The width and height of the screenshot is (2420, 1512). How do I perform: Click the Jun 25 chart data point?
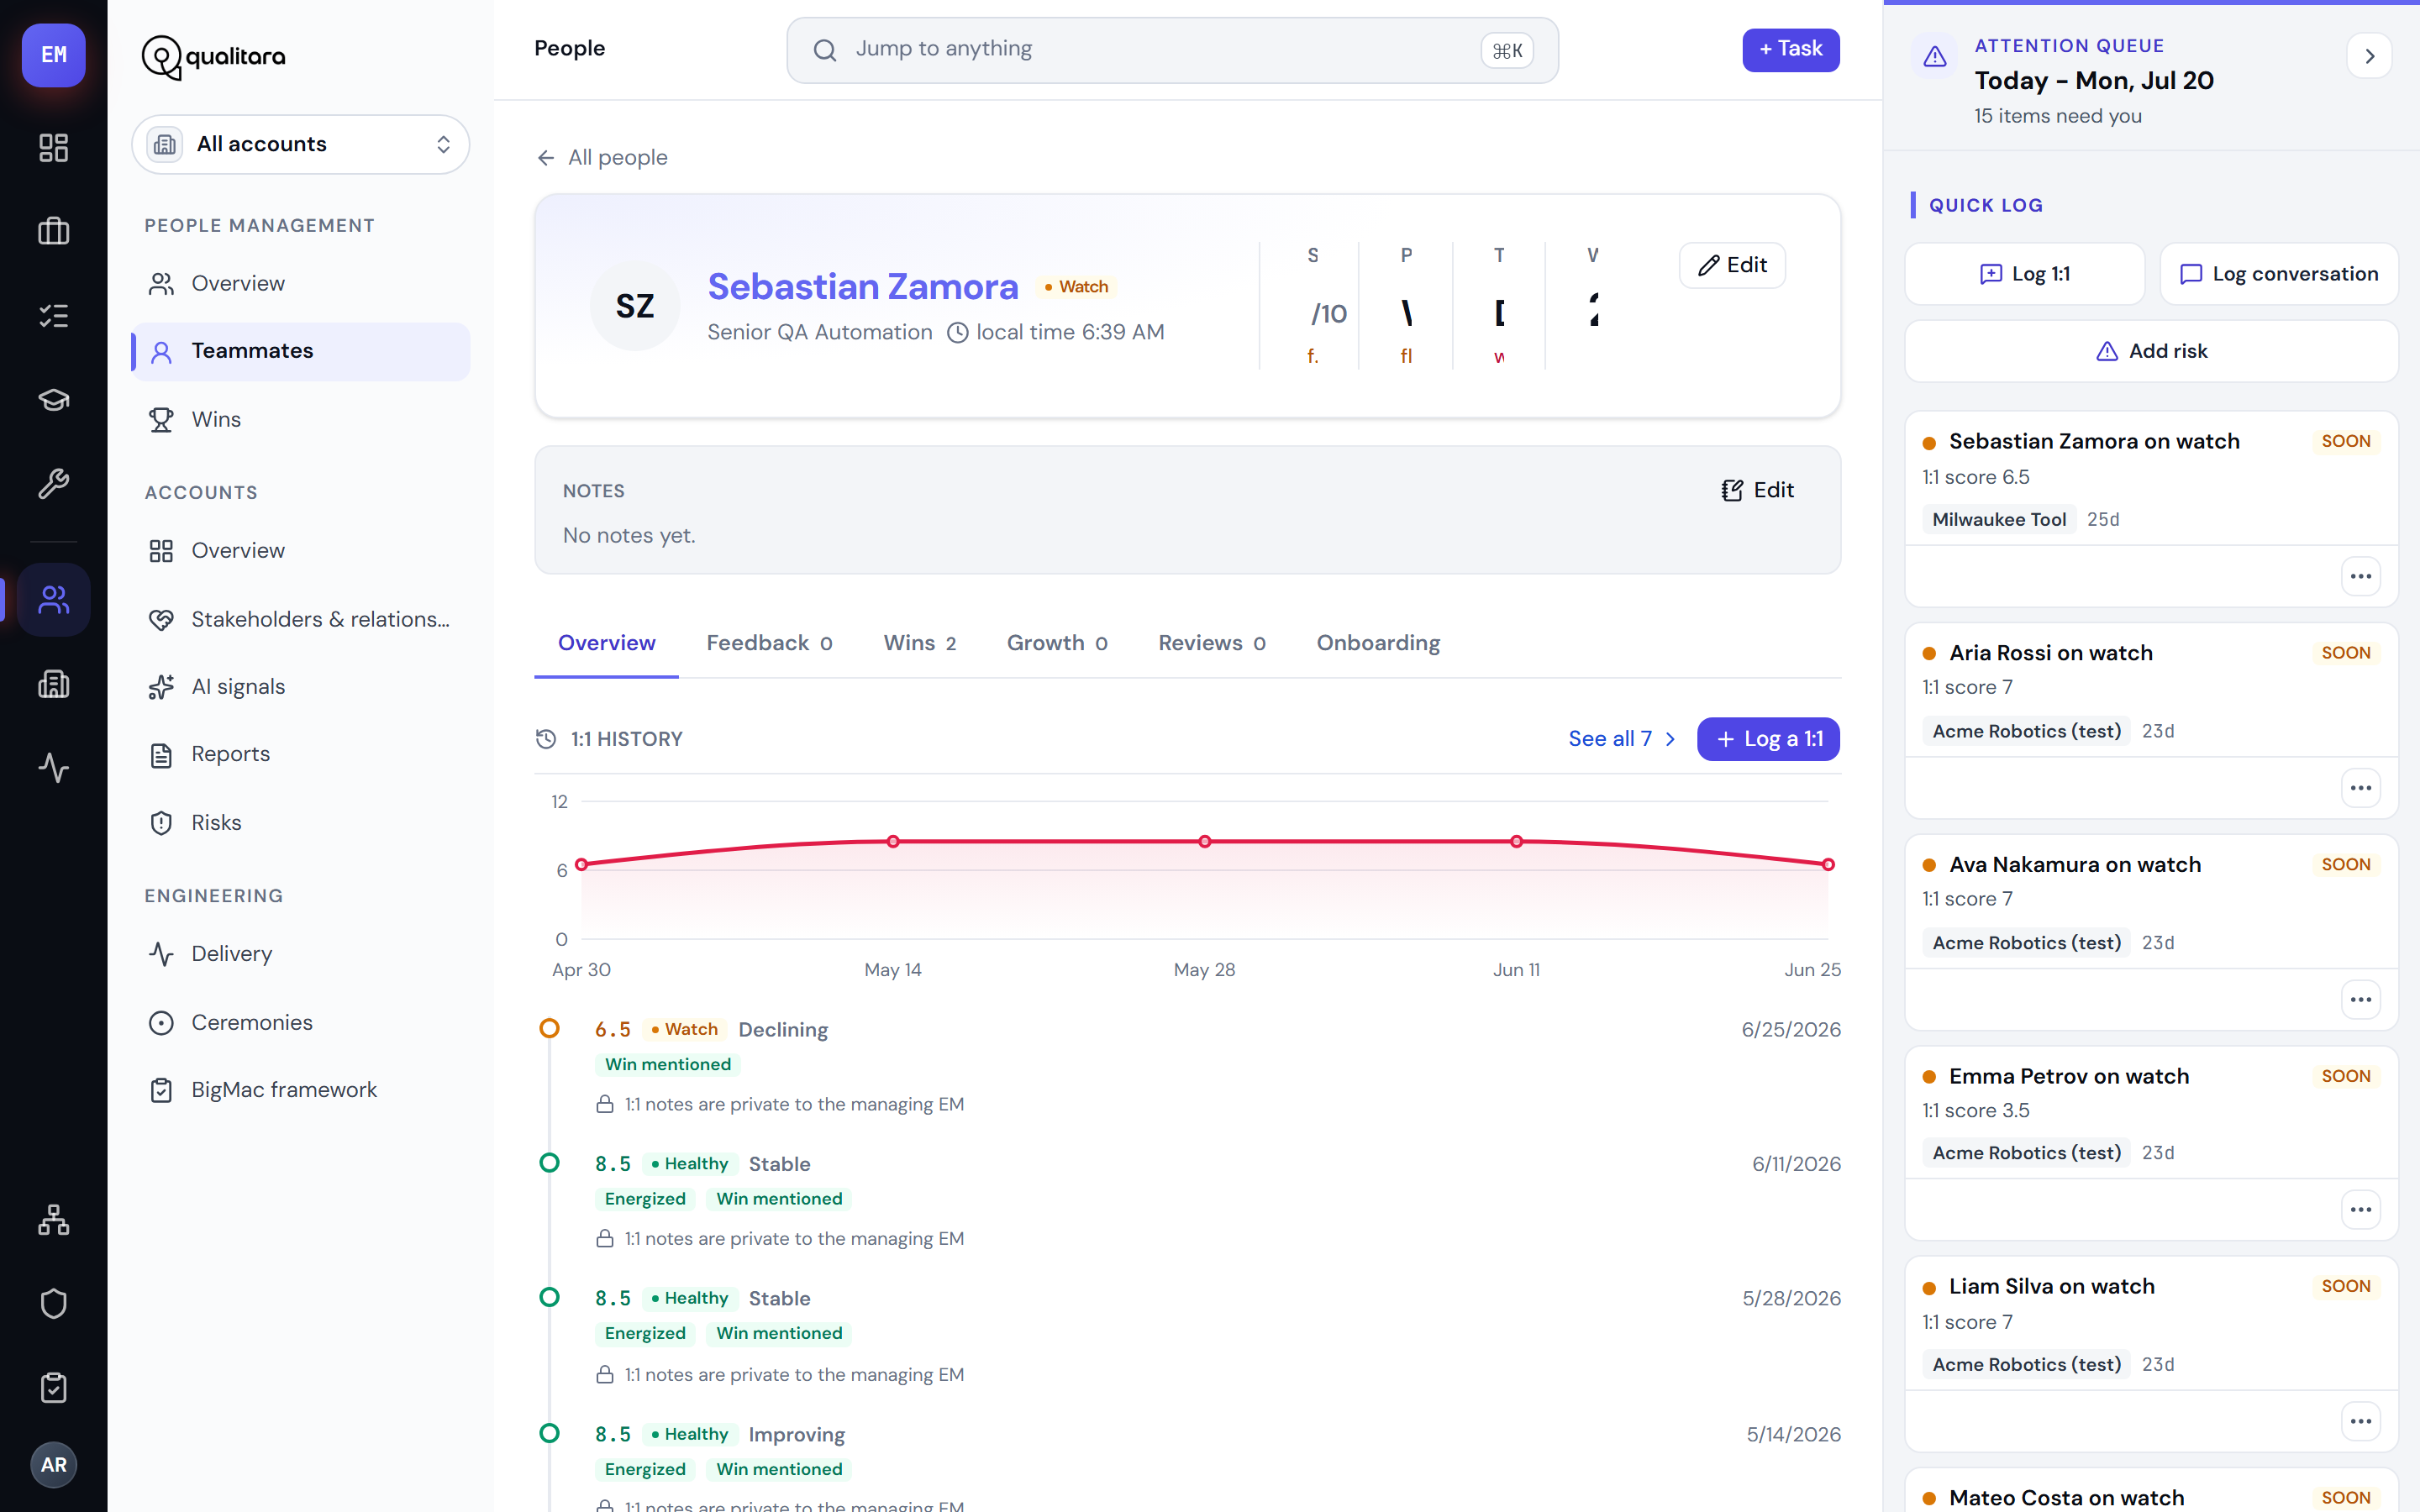pyautogui.click(x=1828, y=864)
